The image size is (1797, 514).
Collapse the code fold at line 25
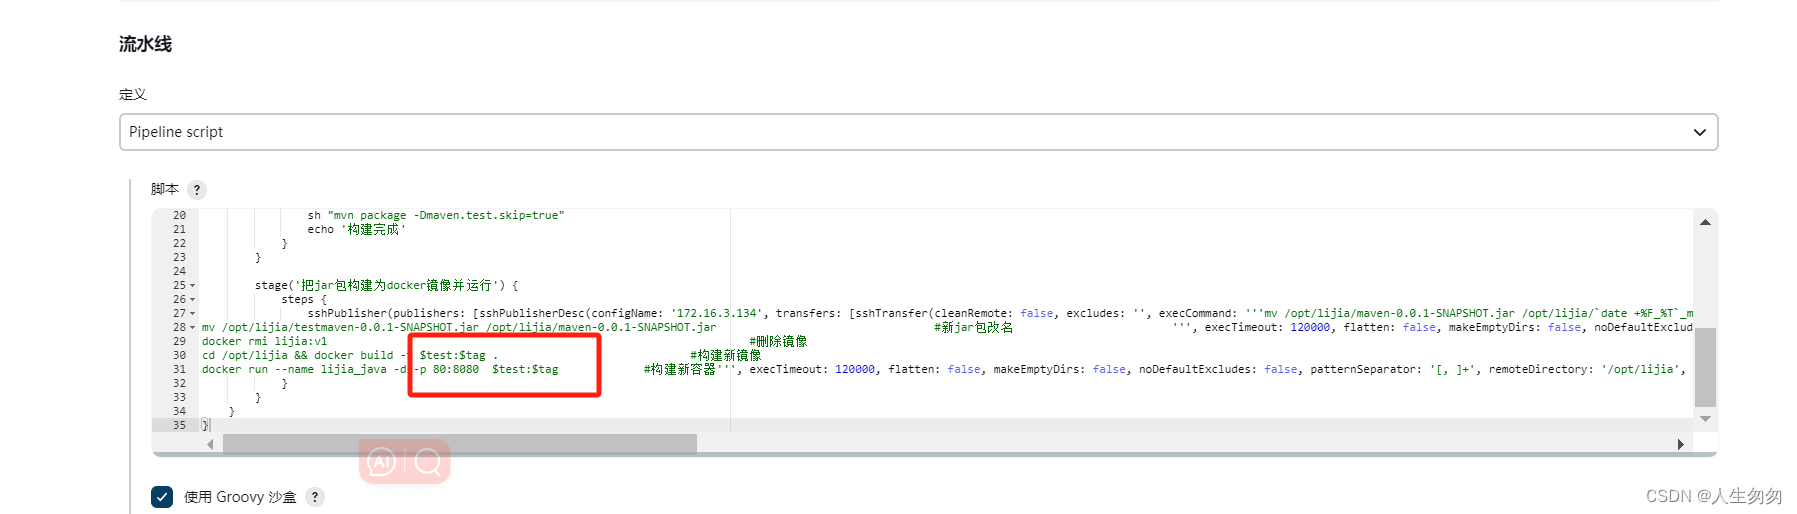tap(192, 286)
